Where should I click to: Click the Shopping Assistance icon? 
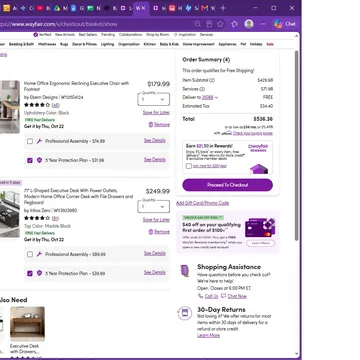coord(185,270)
